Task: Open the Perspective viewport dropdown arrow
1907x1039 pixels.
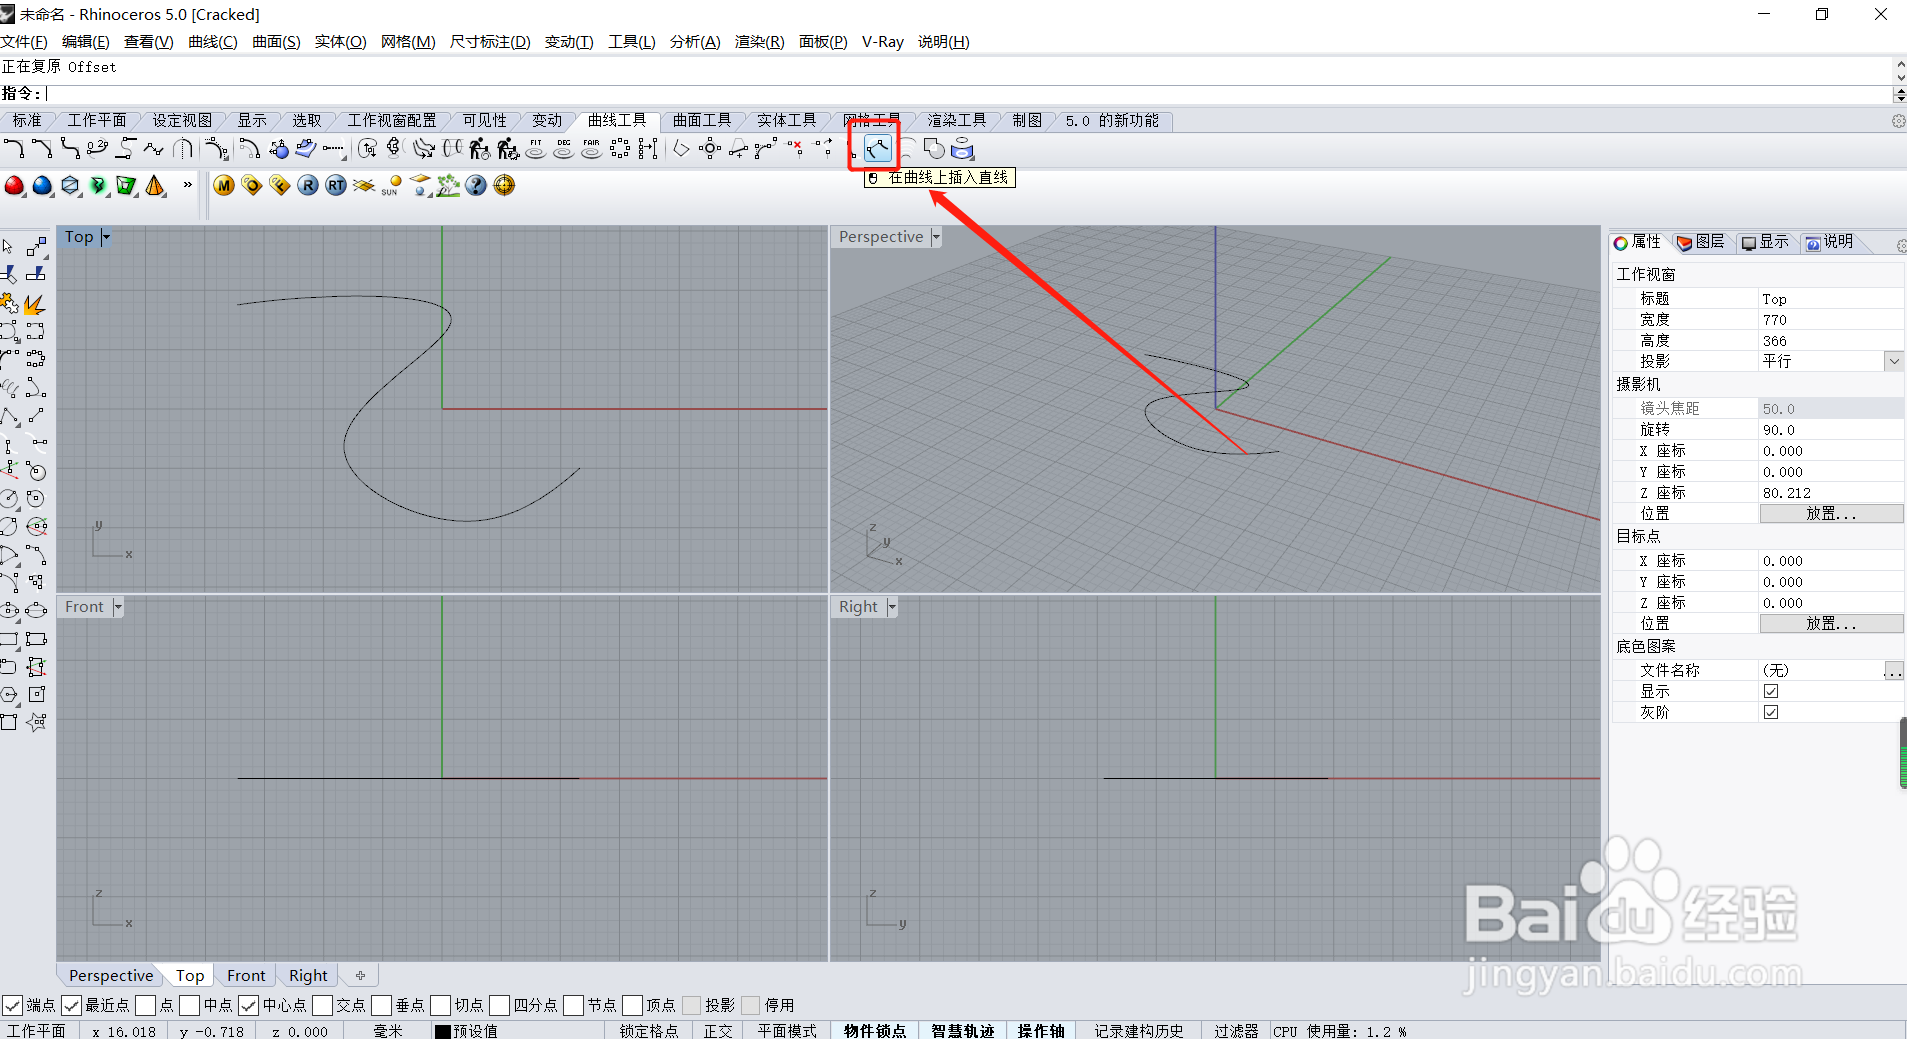Action: pyautogui.click(x=936, y=237)
